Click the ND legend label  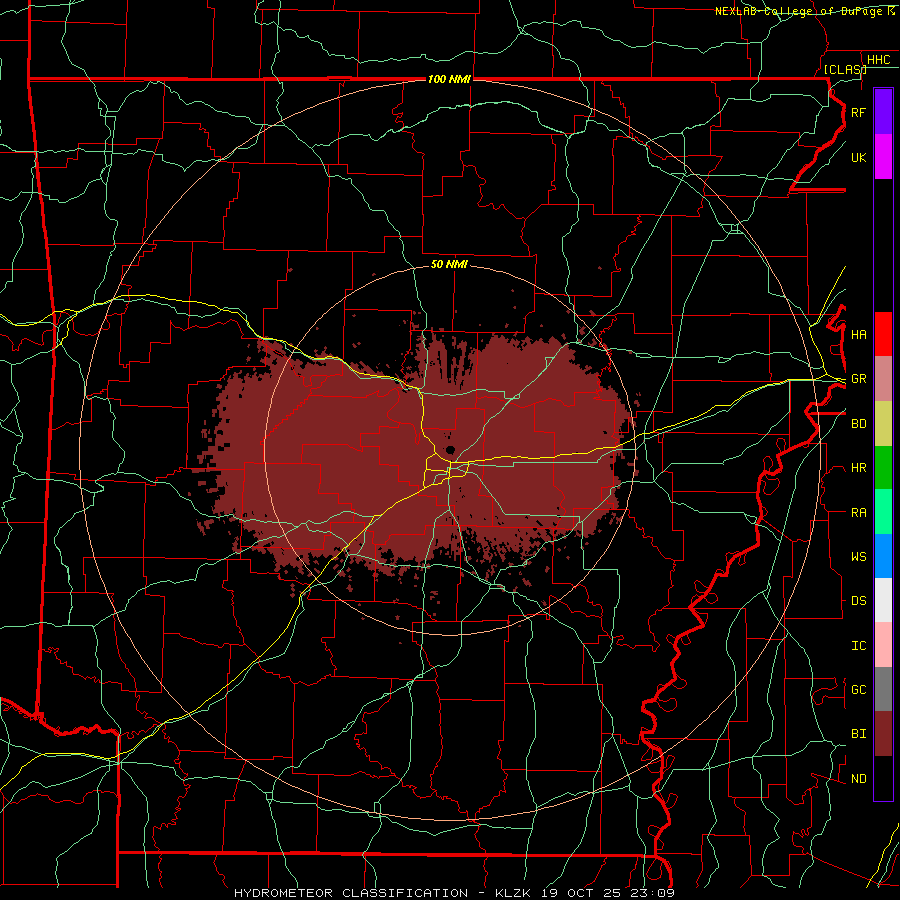click(x=858, y=779)
